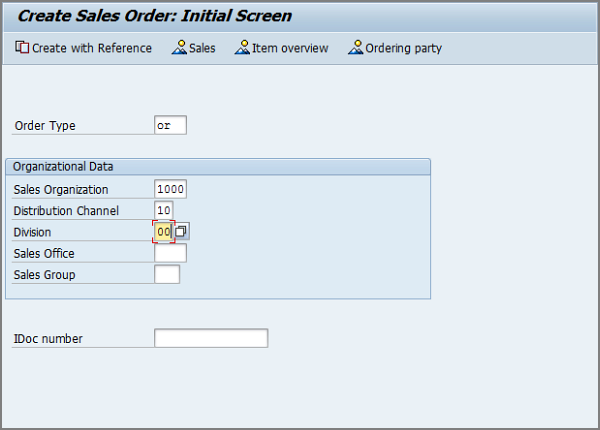
Task: Click the Item overview toolbar icon
Action: point(242,48)
